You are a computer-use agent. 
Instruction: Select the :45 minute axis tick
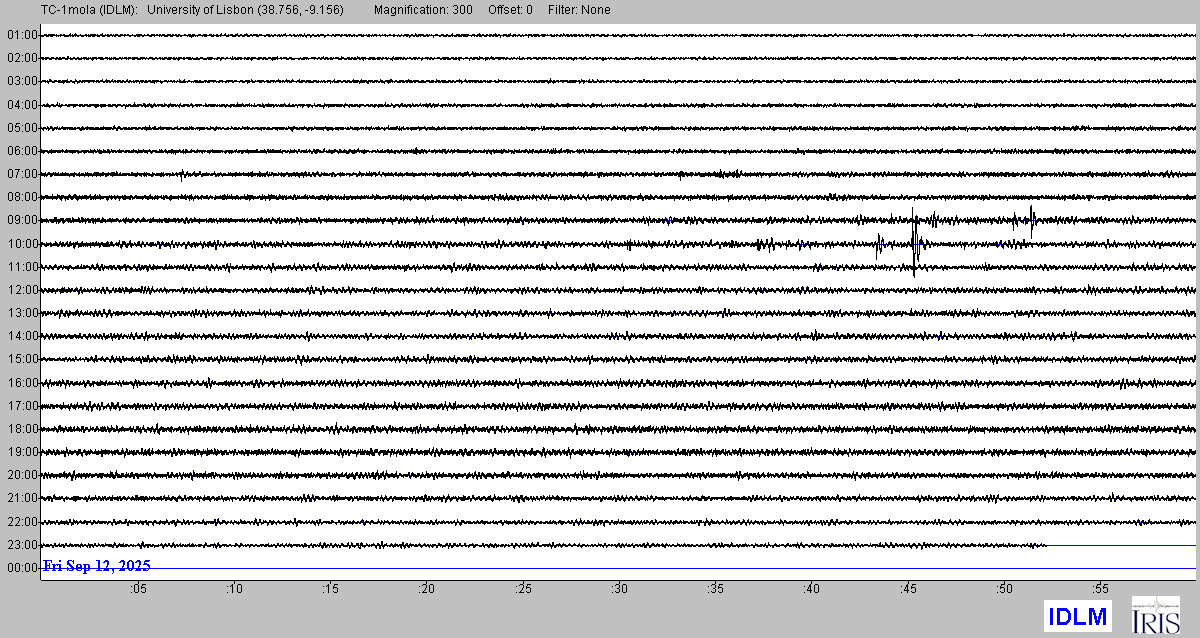click(908, 589)
